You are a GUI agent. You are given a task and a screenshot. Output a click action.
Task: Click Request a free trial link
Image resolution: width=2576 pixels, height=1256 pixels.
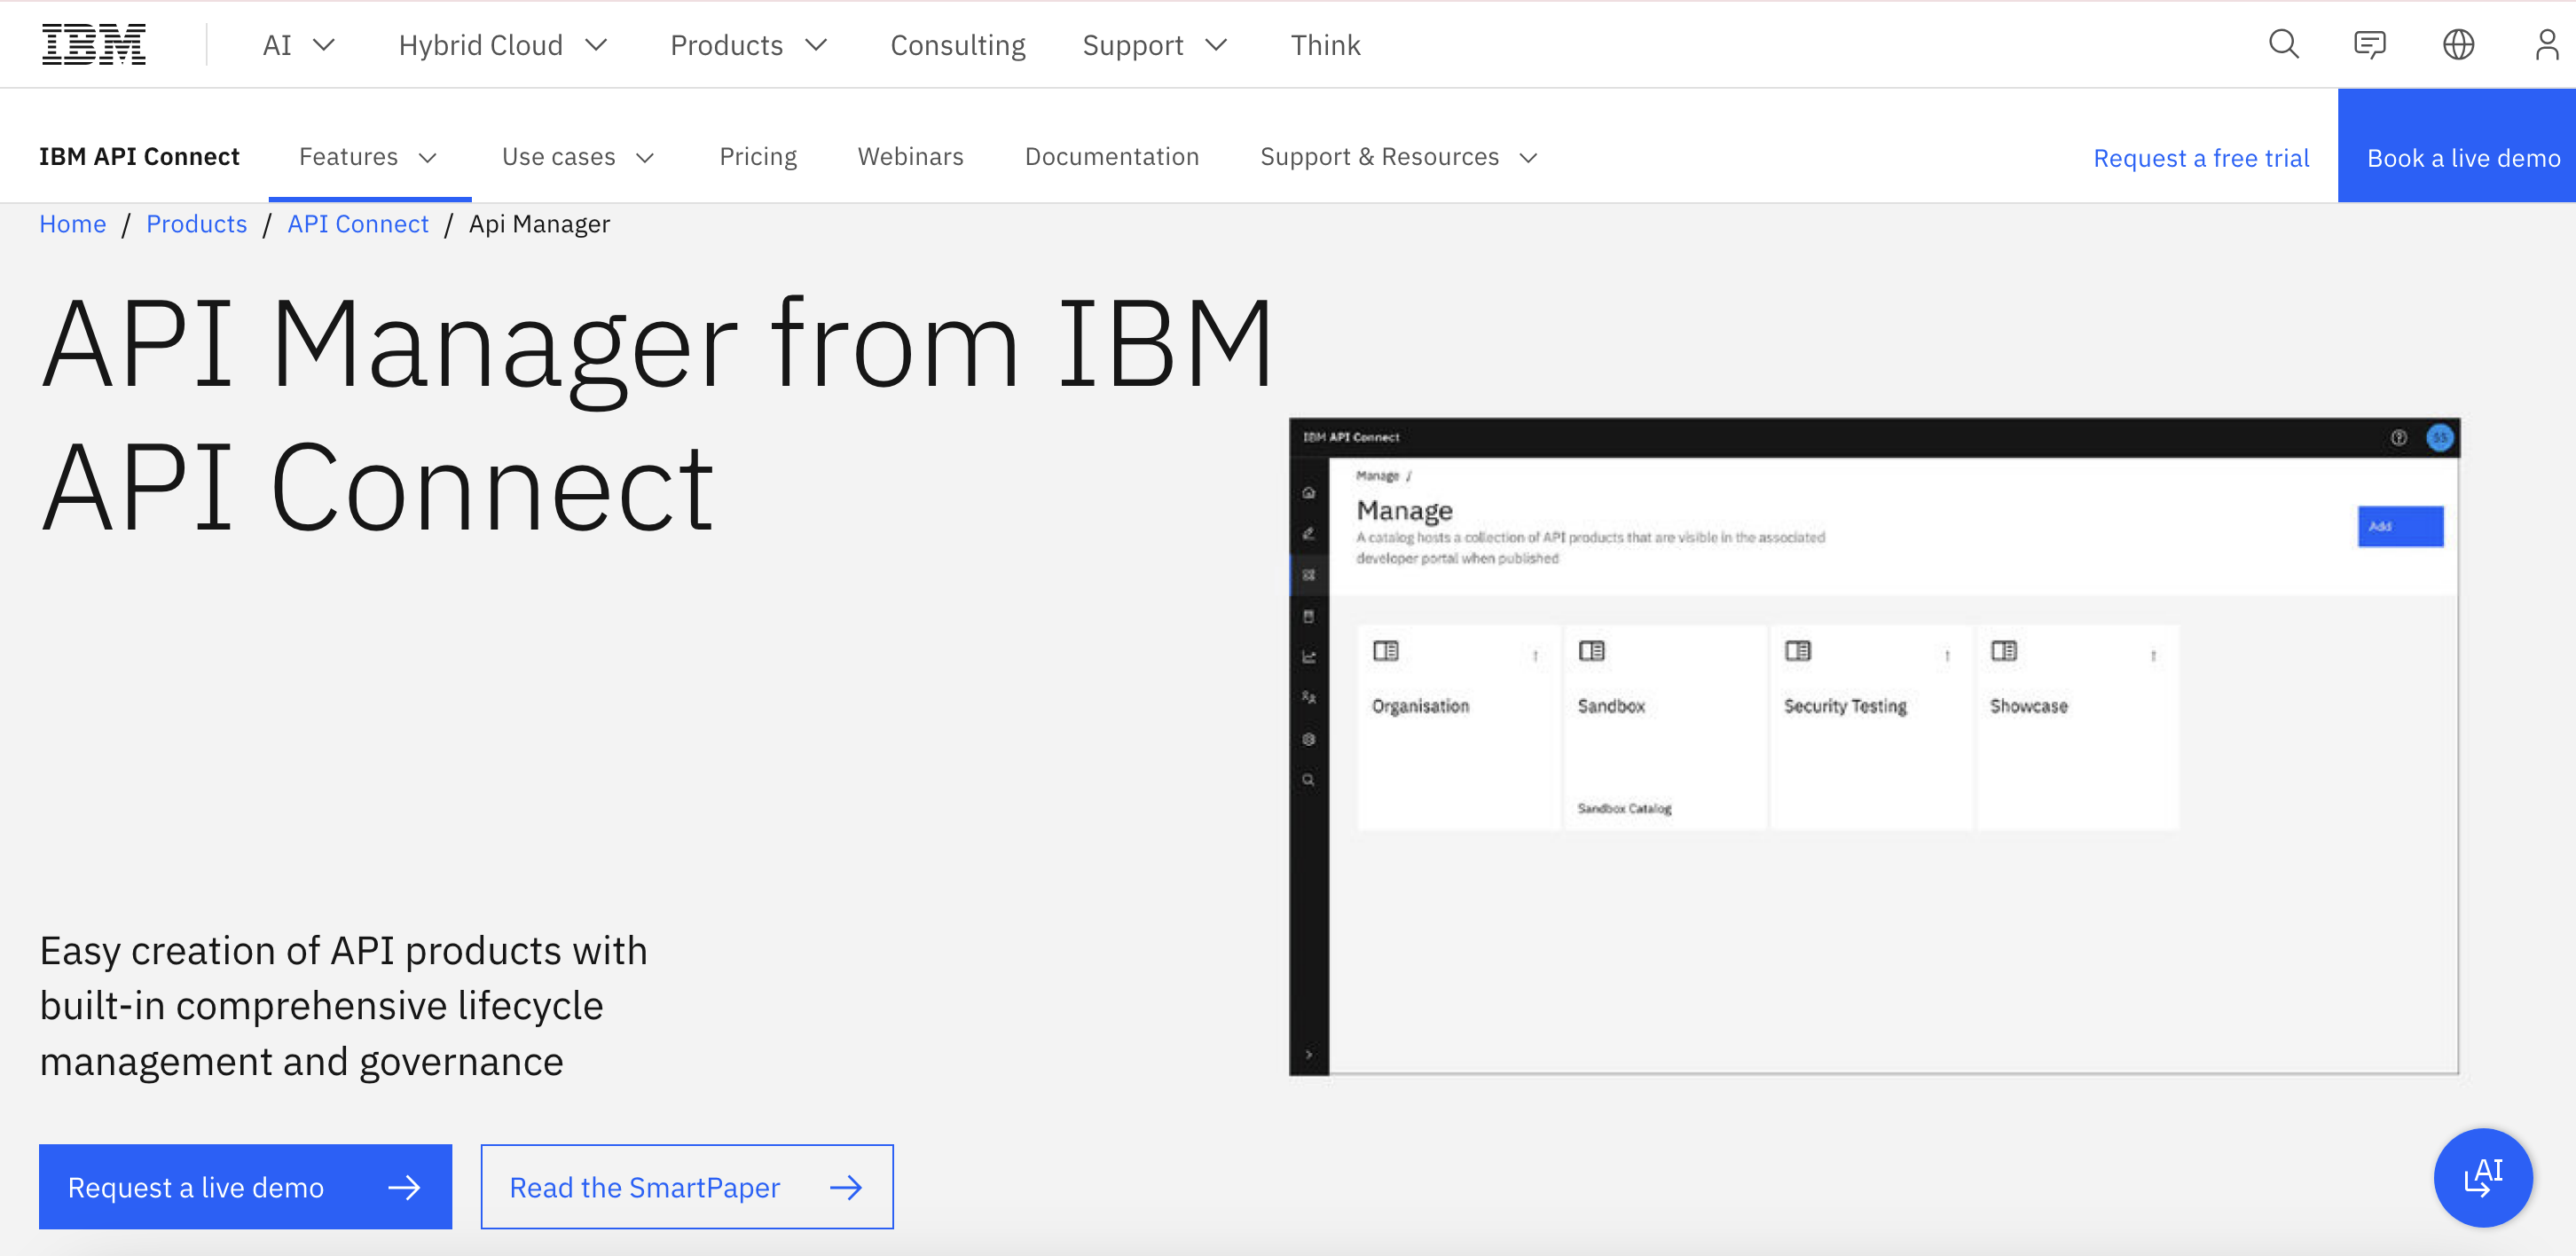pos(2201,158)
